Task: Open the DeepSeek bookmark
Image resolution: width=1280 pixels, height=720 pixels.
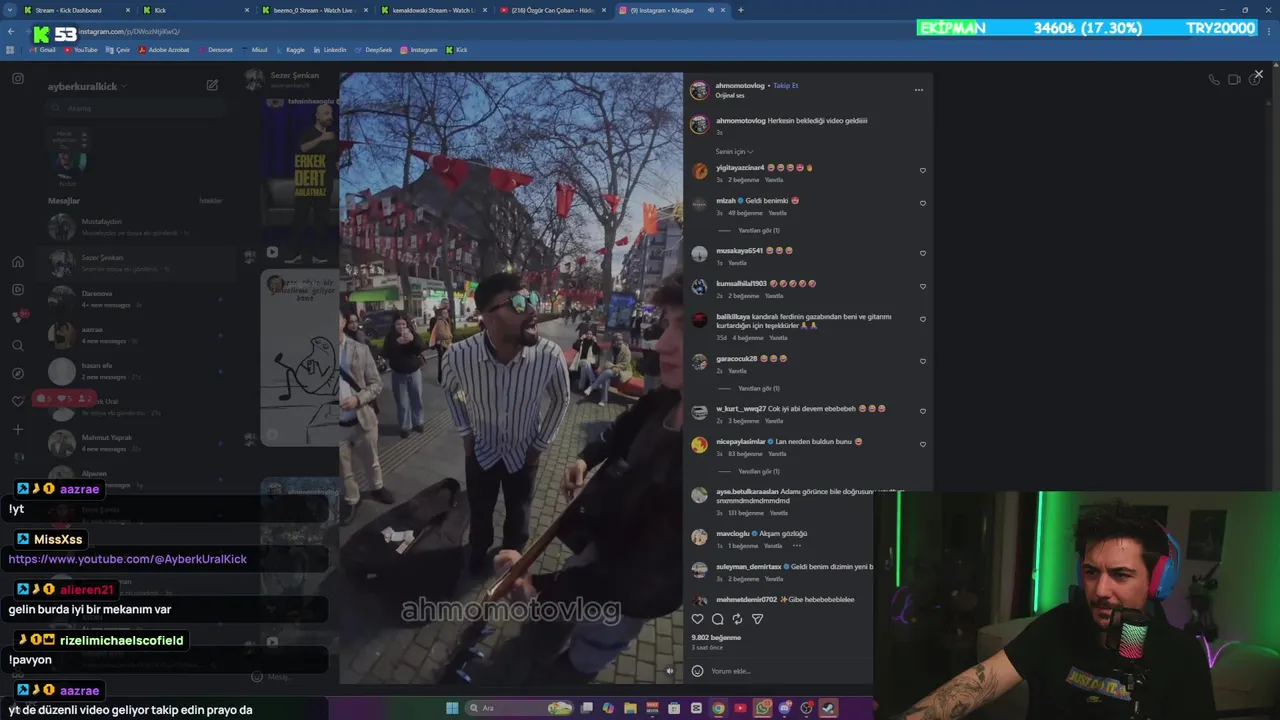Action: coord(374,49)
